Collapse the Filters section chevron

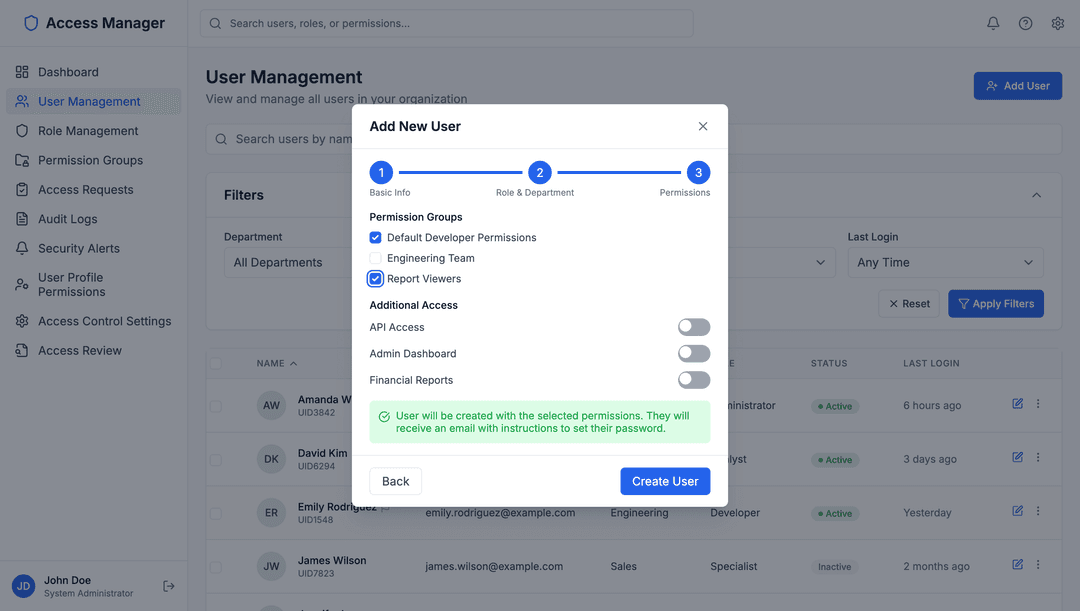point(1037,195)
